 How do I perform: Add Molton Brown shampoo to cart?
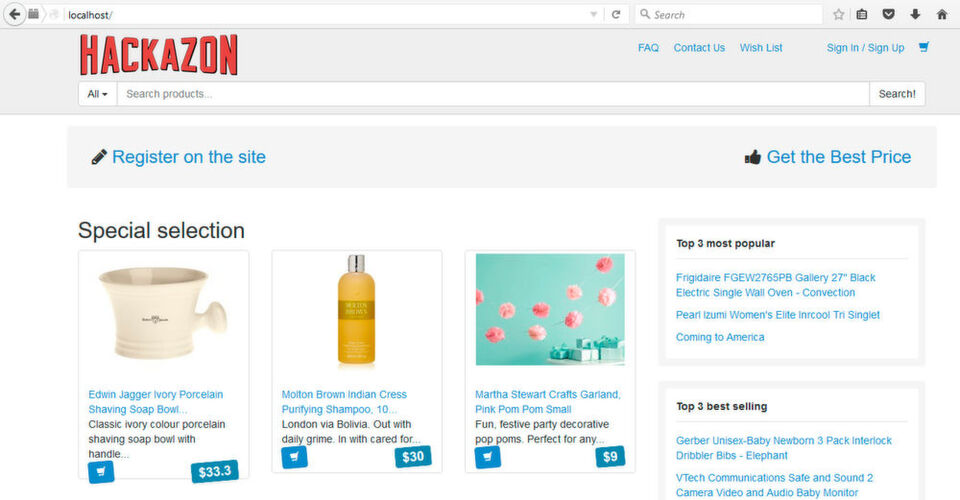tap(294, 457)
